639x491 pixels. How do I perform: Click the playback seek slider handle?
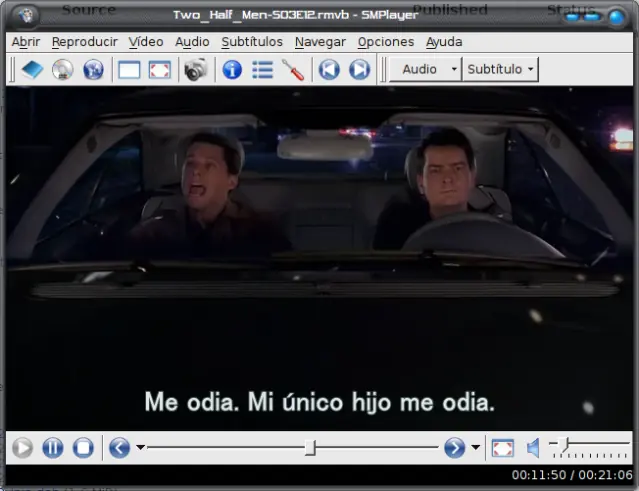310,447
